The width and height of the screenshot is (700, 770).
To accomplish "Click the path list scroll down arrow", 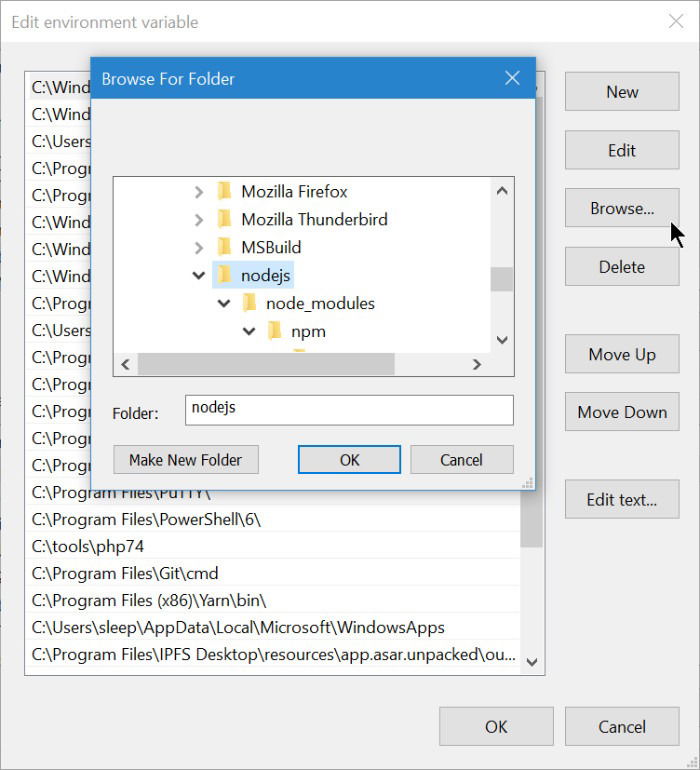I will pyautogui.click(x=532, y=662).
